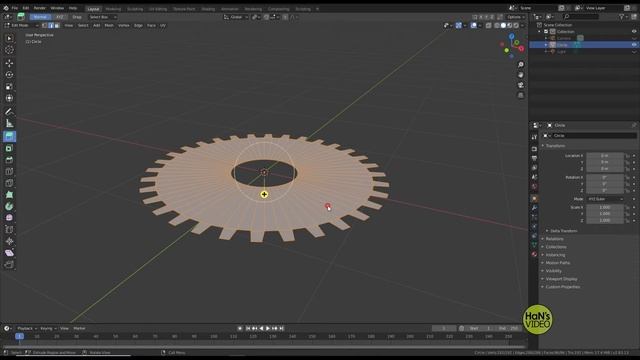The image size is (640, 360).
Task: Toggle snapping magnet in header
Action: click(x=266, y=17)
